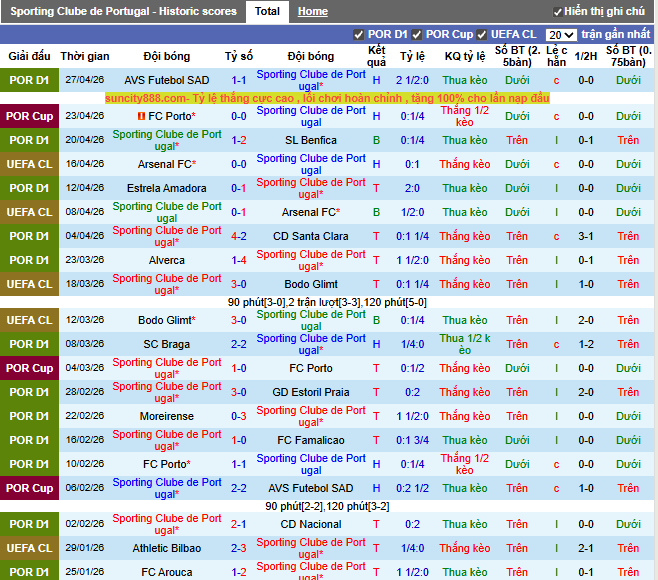Switch to the Home tab
Viewport: 658px width, 580px height.
[312, 12]
